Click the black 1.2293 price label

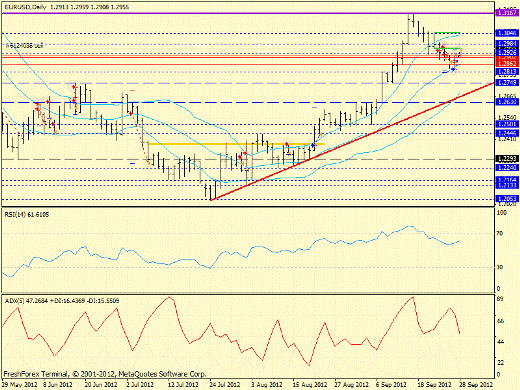click(x=507, y=159)
